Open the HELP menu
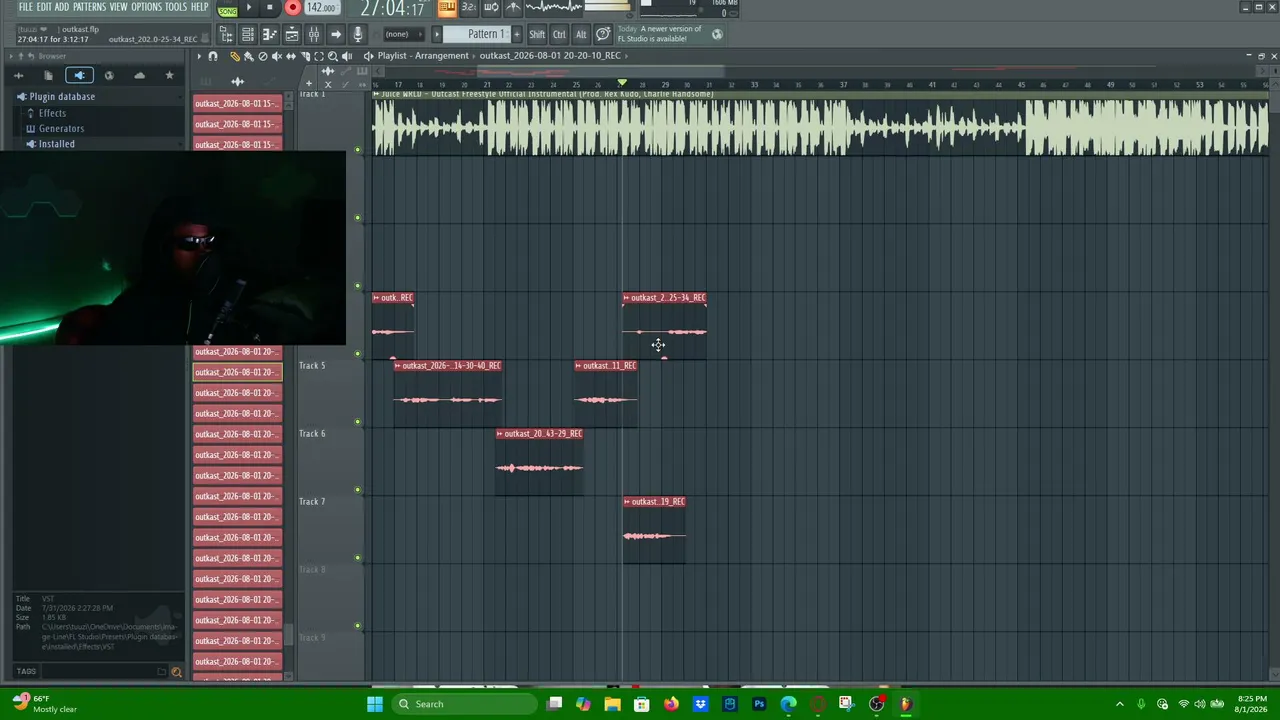The width and height of the screenshot is (1280, 720). [x=200, y=7]
